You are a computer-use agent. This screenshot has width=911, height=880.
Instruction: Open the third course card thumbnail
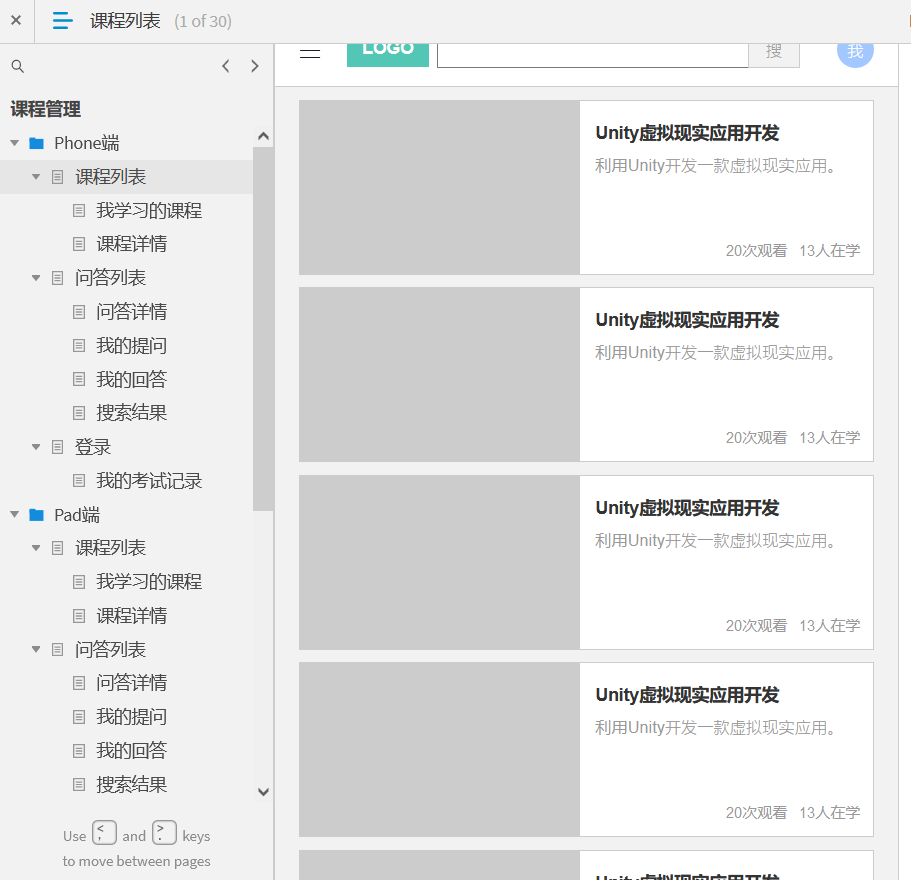click(x=439, y=562)
